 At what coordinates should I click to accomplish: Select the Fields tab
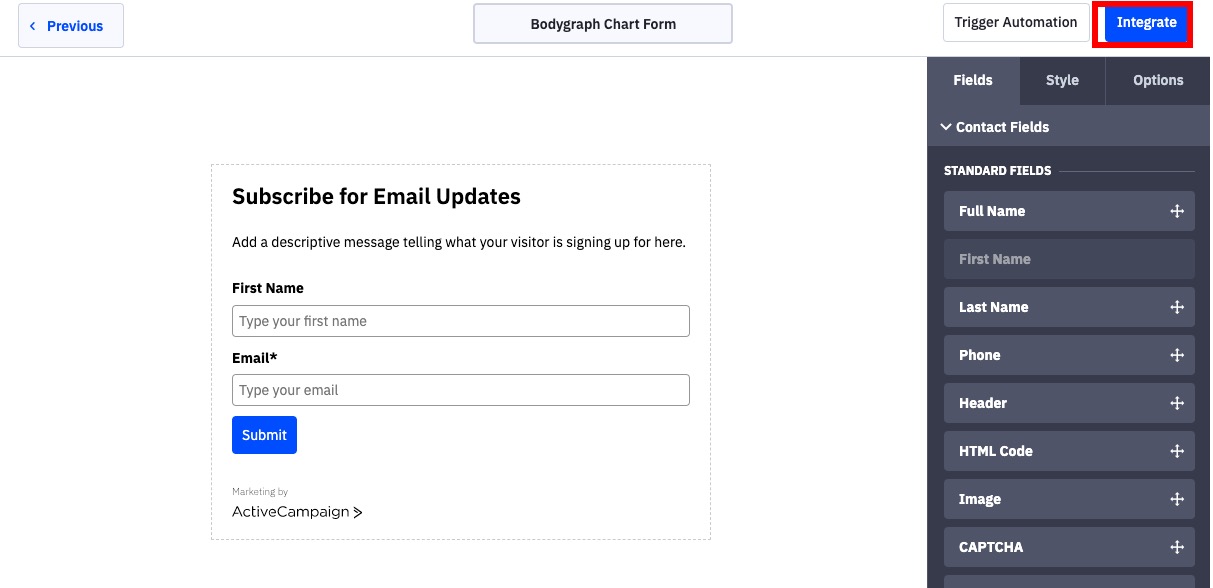[973, 80]
